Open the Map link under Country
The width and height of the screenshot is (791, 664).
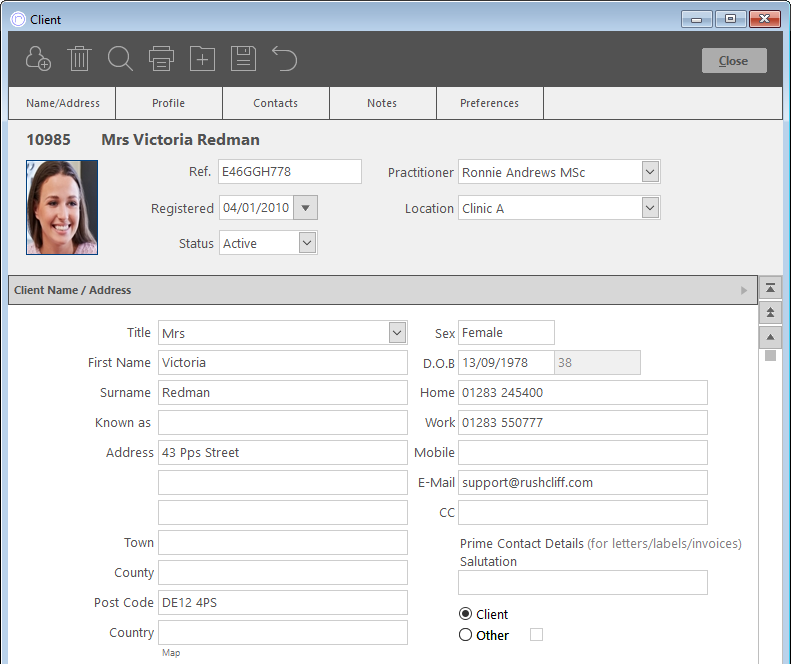(x=171, y=652)
